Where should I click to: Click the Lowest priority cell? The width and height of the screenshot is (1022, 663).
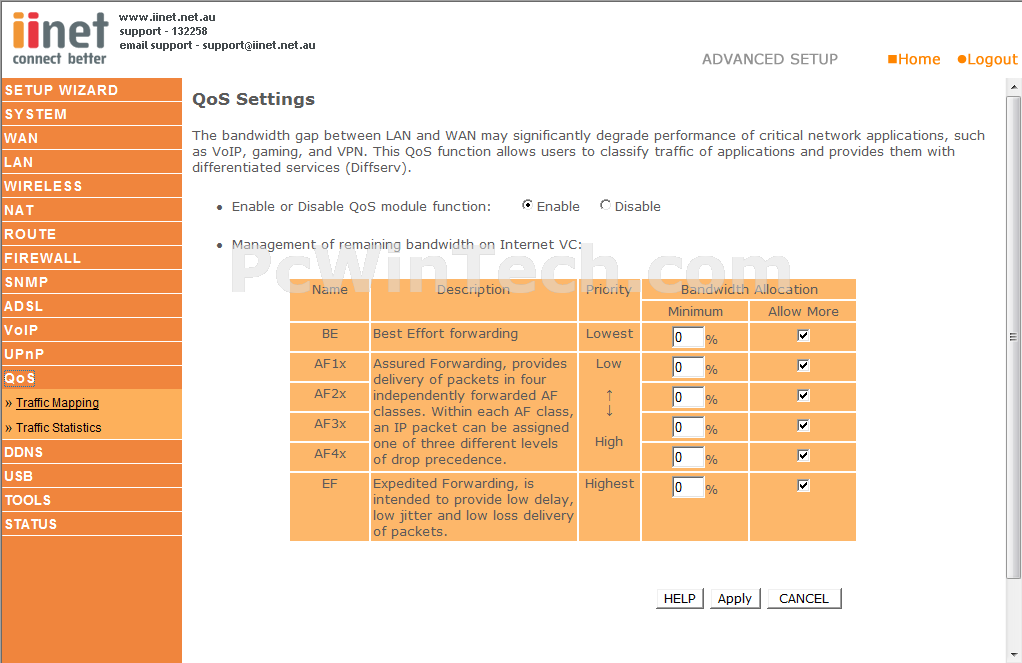pyautogui.click(x=609, y=337)
